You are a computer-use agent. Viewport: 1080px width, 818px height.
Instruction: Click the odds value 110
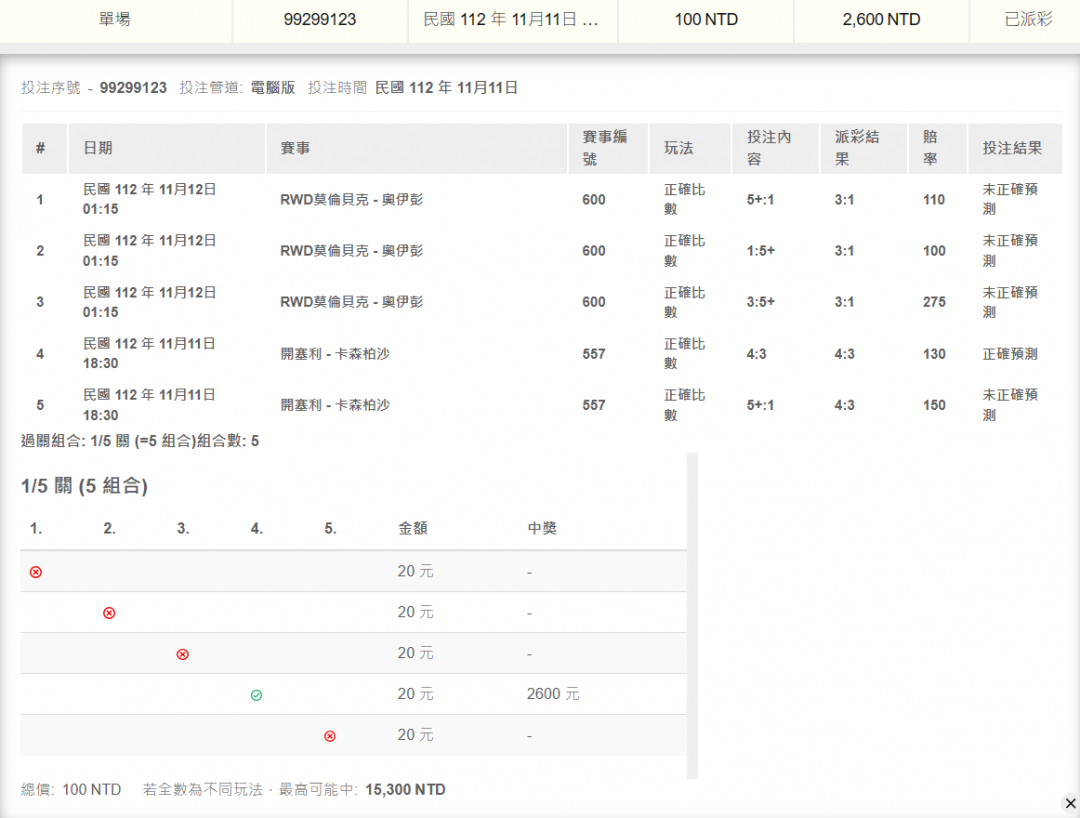tap(934, 200)
